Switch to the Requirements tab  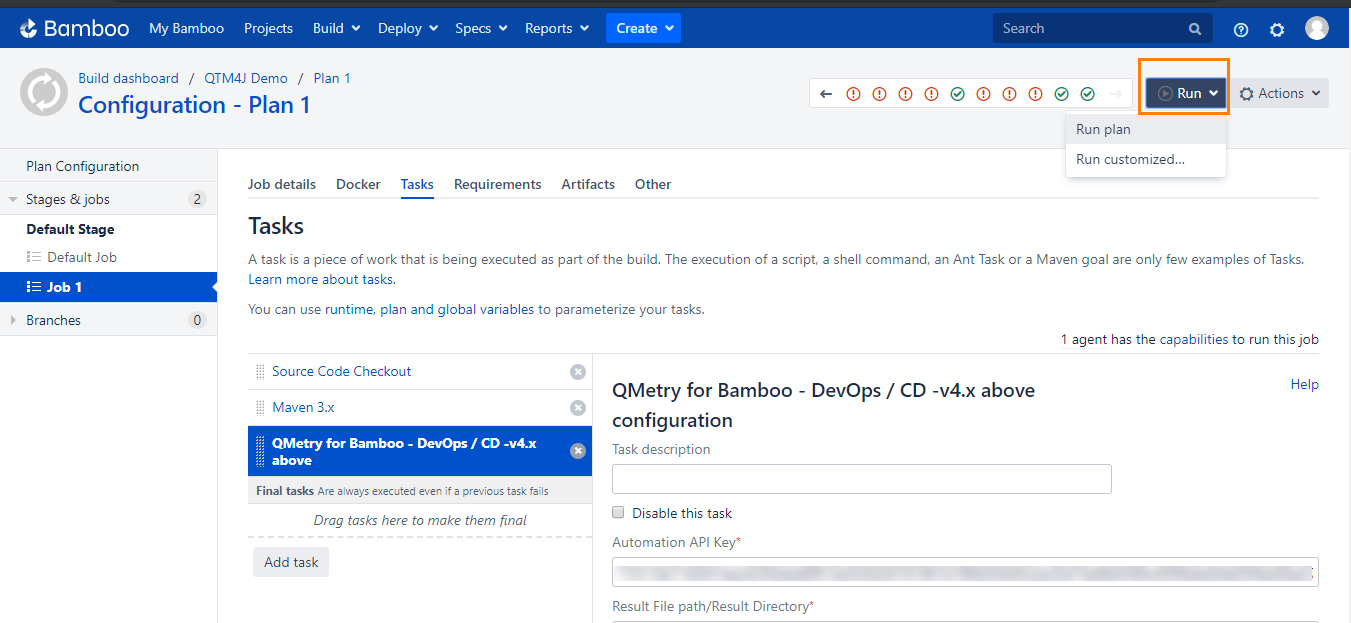pos(497,184)
